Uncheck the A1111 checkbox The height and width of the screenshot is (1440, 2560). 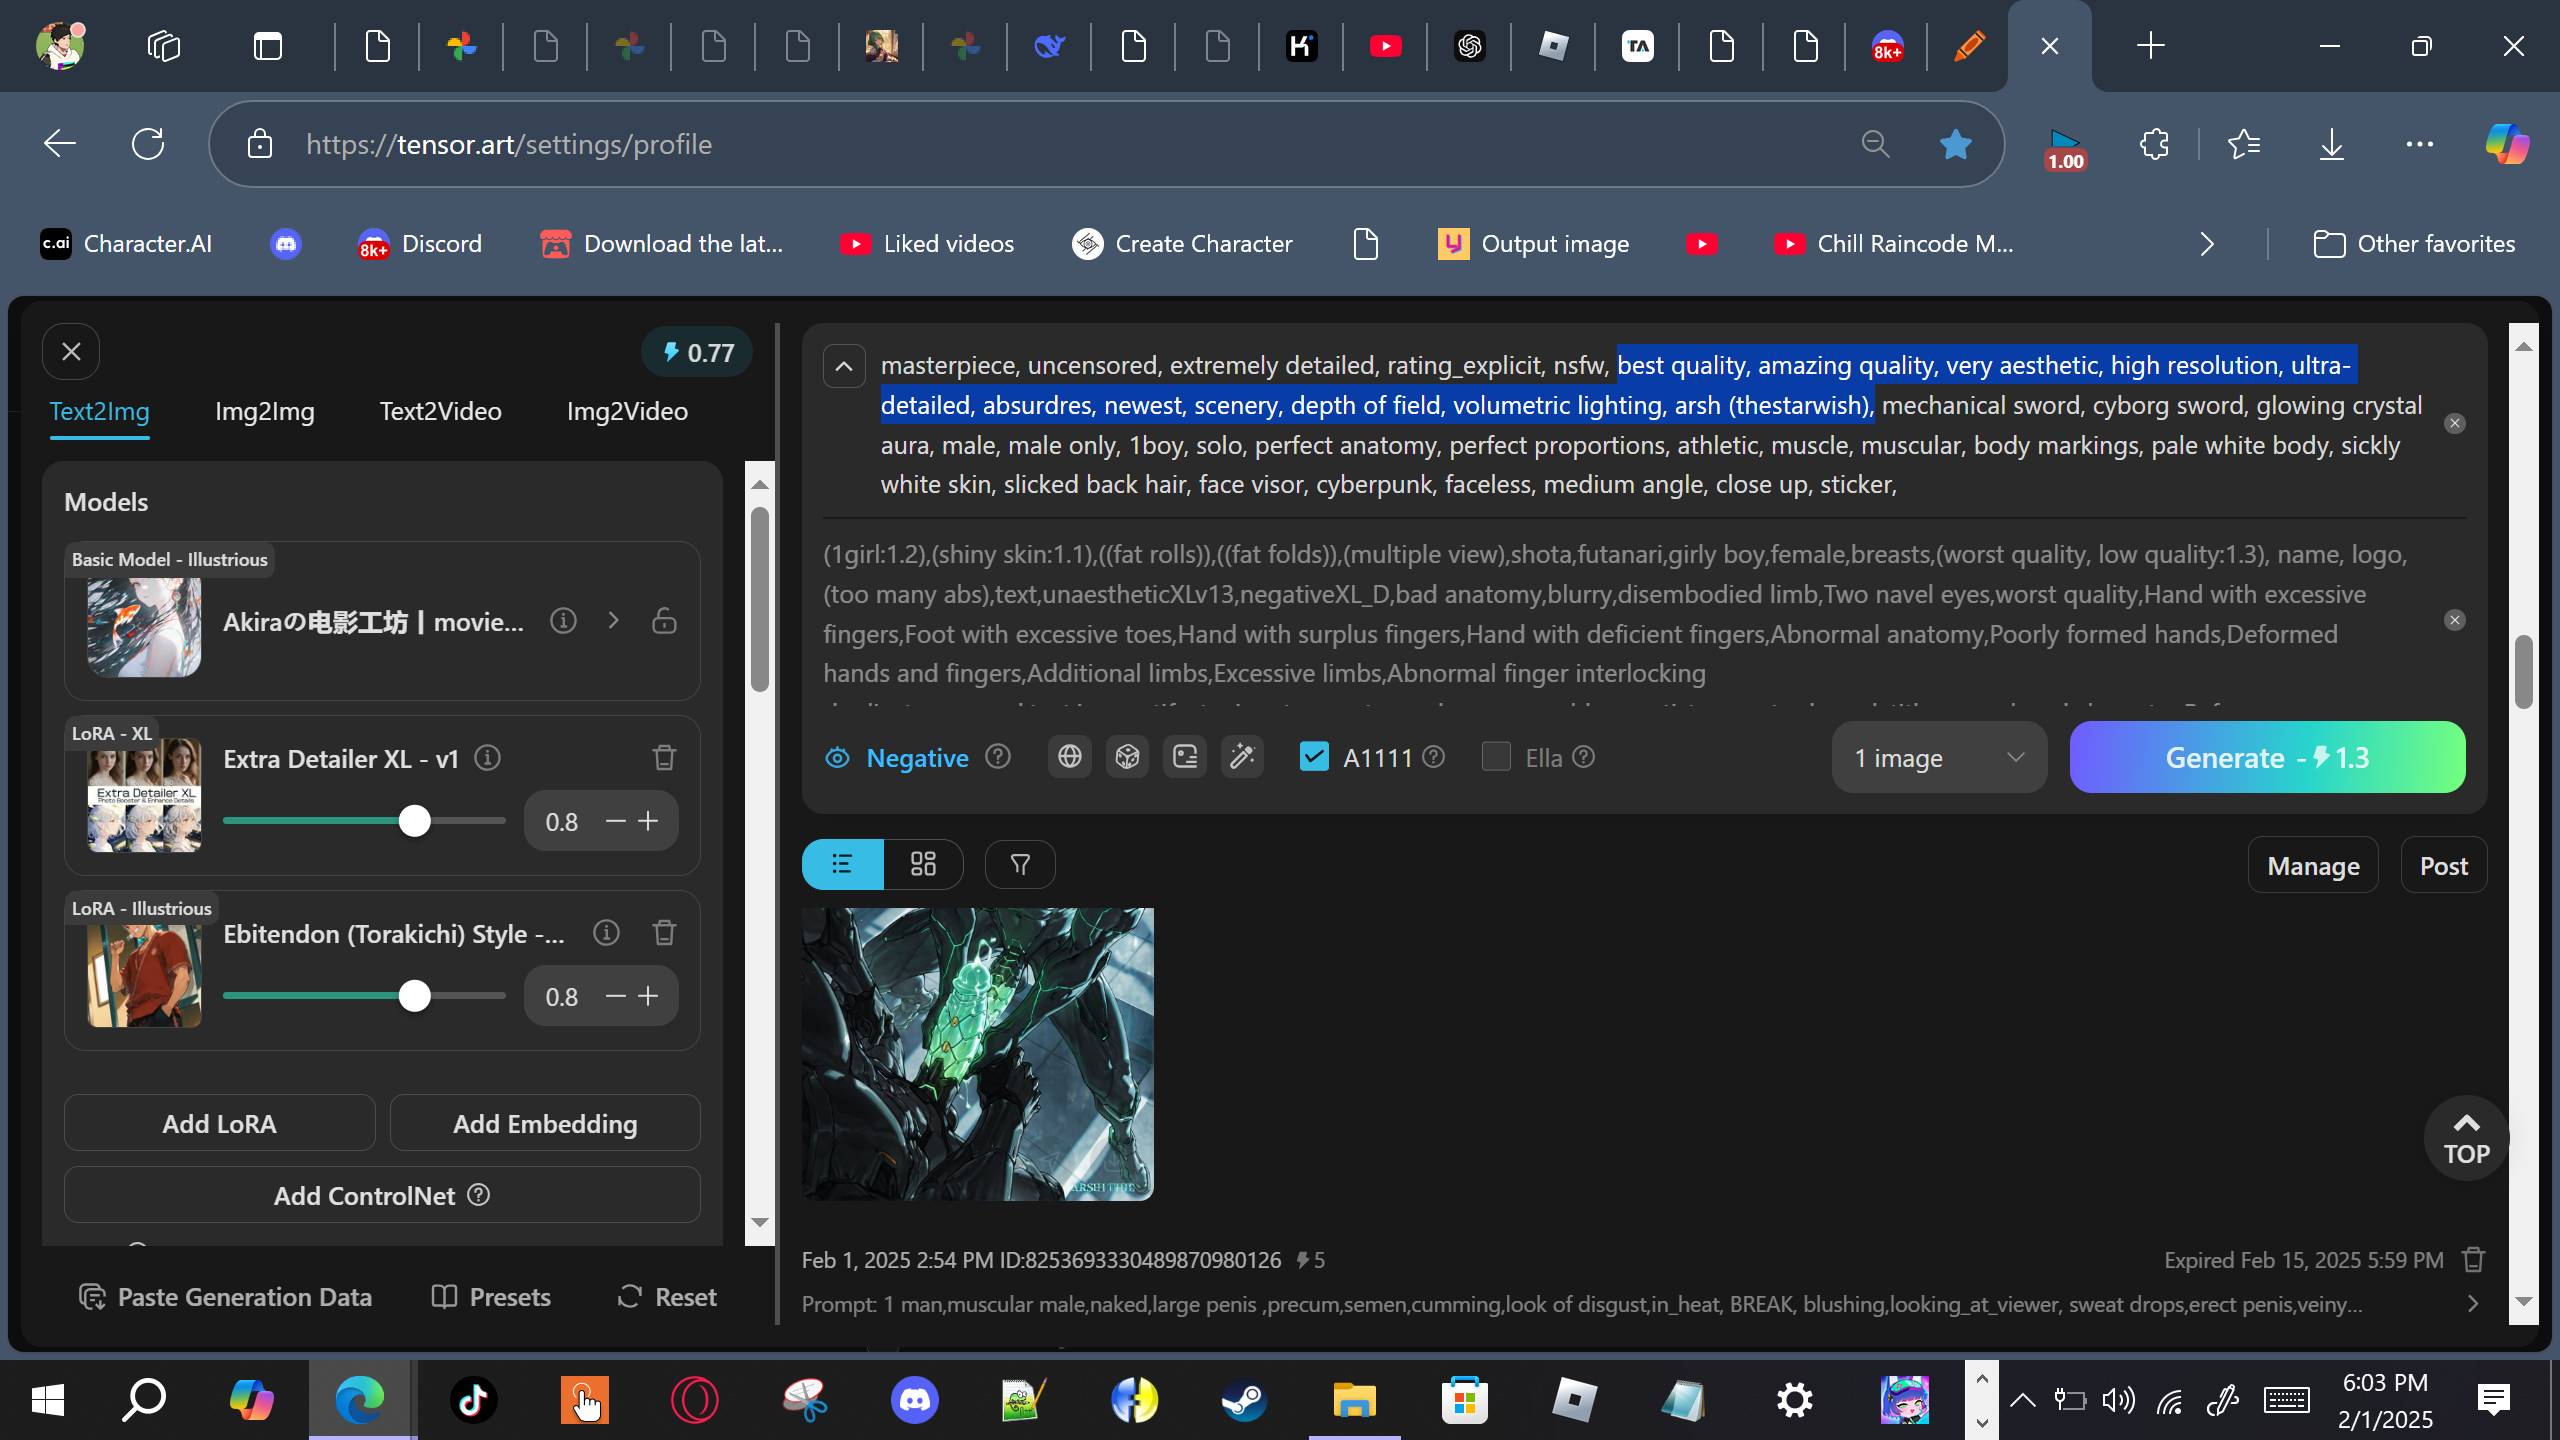pos(1314,757)
